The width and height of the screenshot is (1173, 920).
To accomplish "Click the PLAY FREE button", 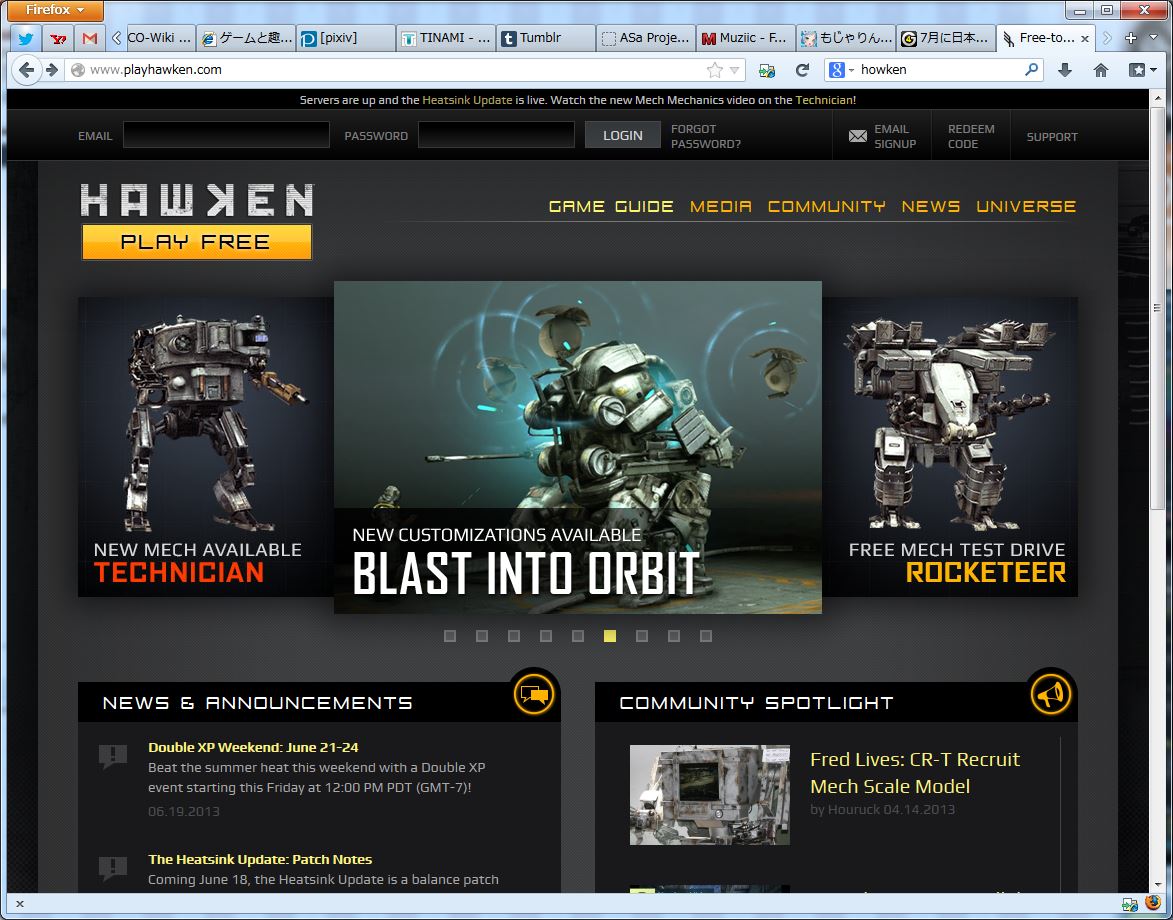I will click(197, 242).
